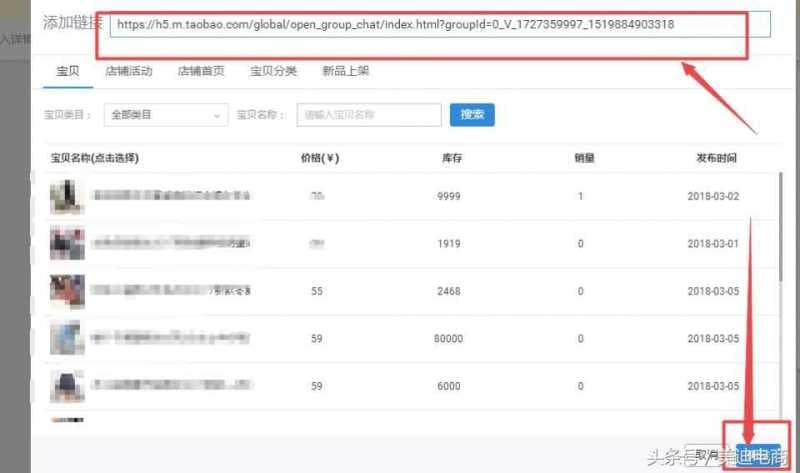Viewport: 800px width, 473px height.
Task: Click the 库存 column header
Action: pyautogui.click(x=452, y=158)
